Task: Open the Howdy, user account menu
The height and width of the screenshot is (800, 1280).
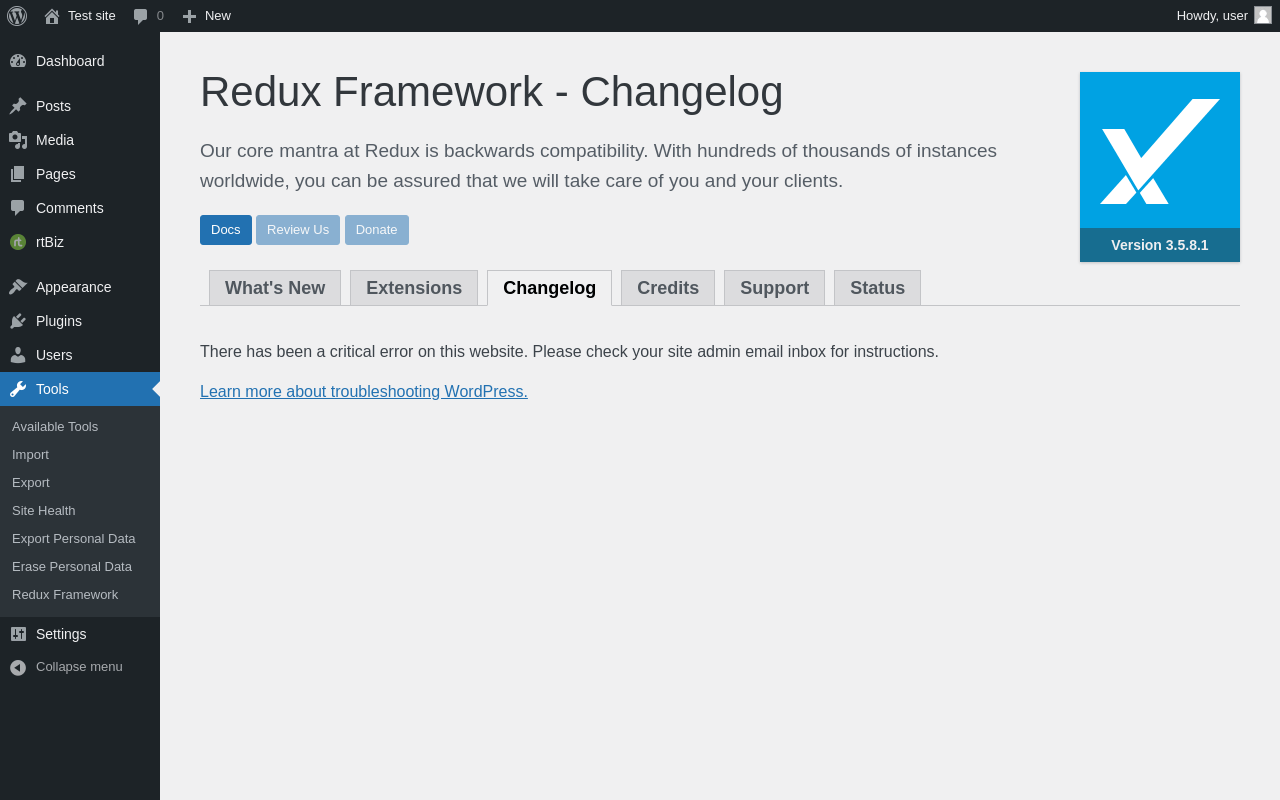Action: (1224, 16)
